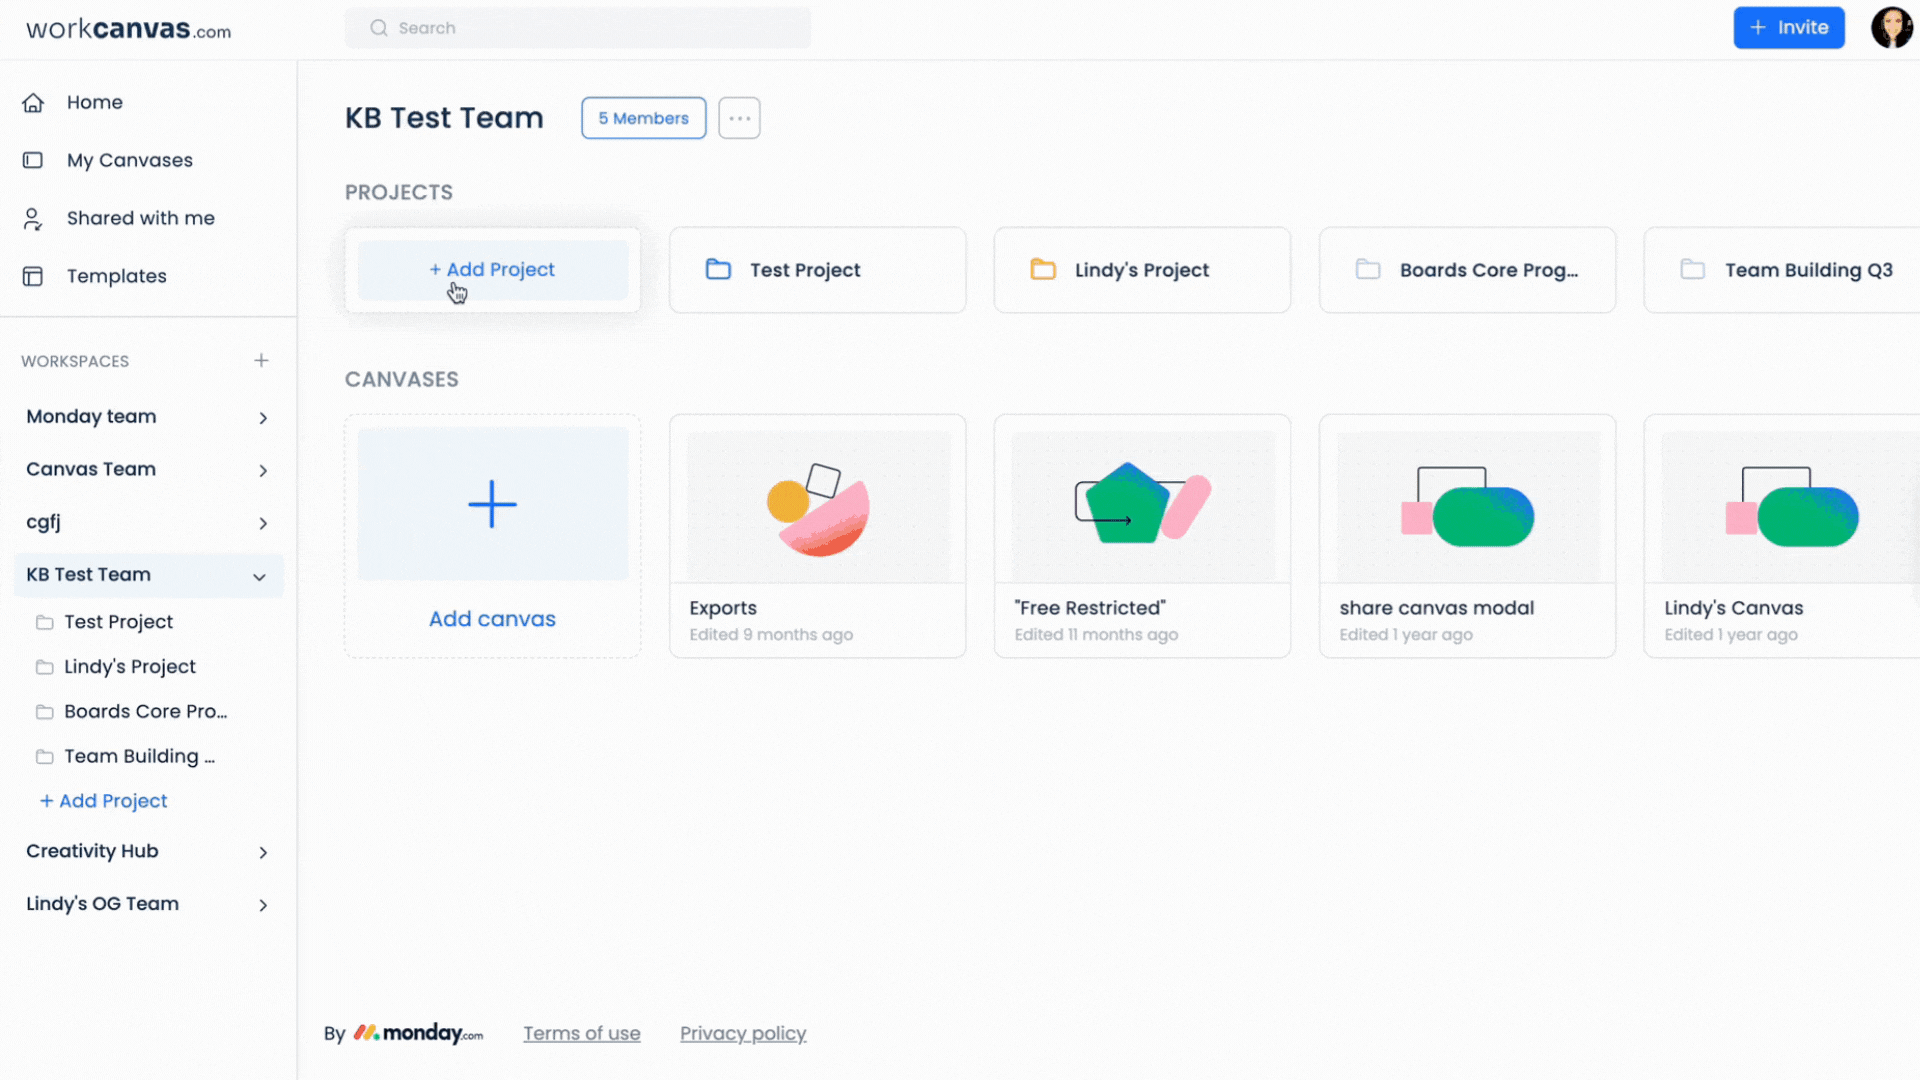This screenshot has height=1080, width=1920.
Task: Open the Terms of use link
Action: click(581, 1034)
